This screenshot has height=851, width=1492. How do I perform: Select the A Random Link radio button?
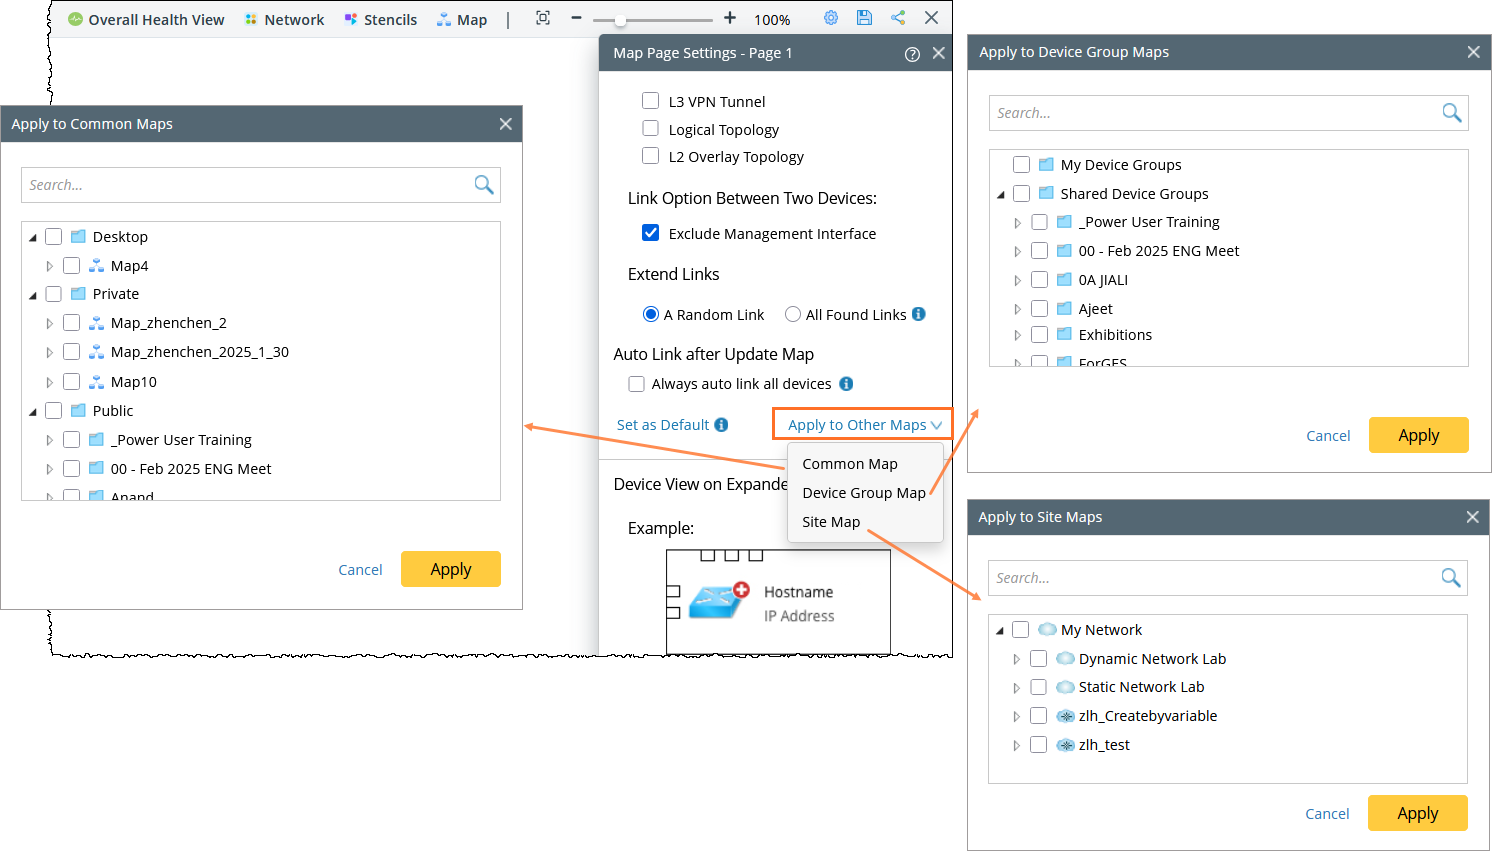(651, 314)
